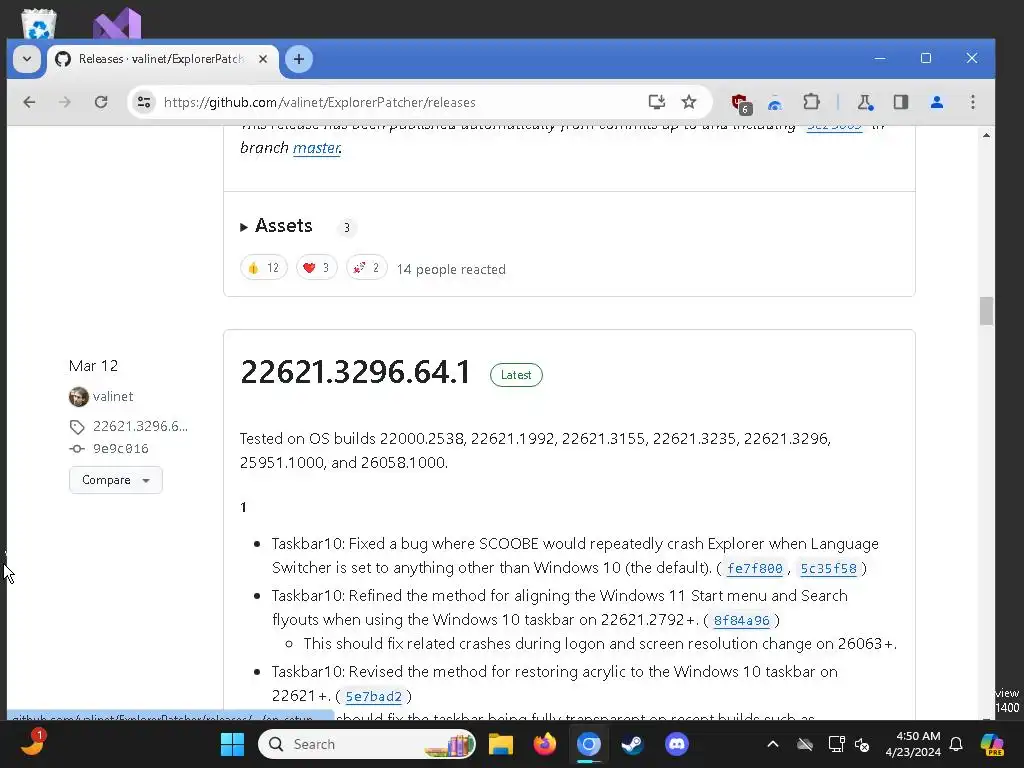Click the network display icon in system tray

836,744
